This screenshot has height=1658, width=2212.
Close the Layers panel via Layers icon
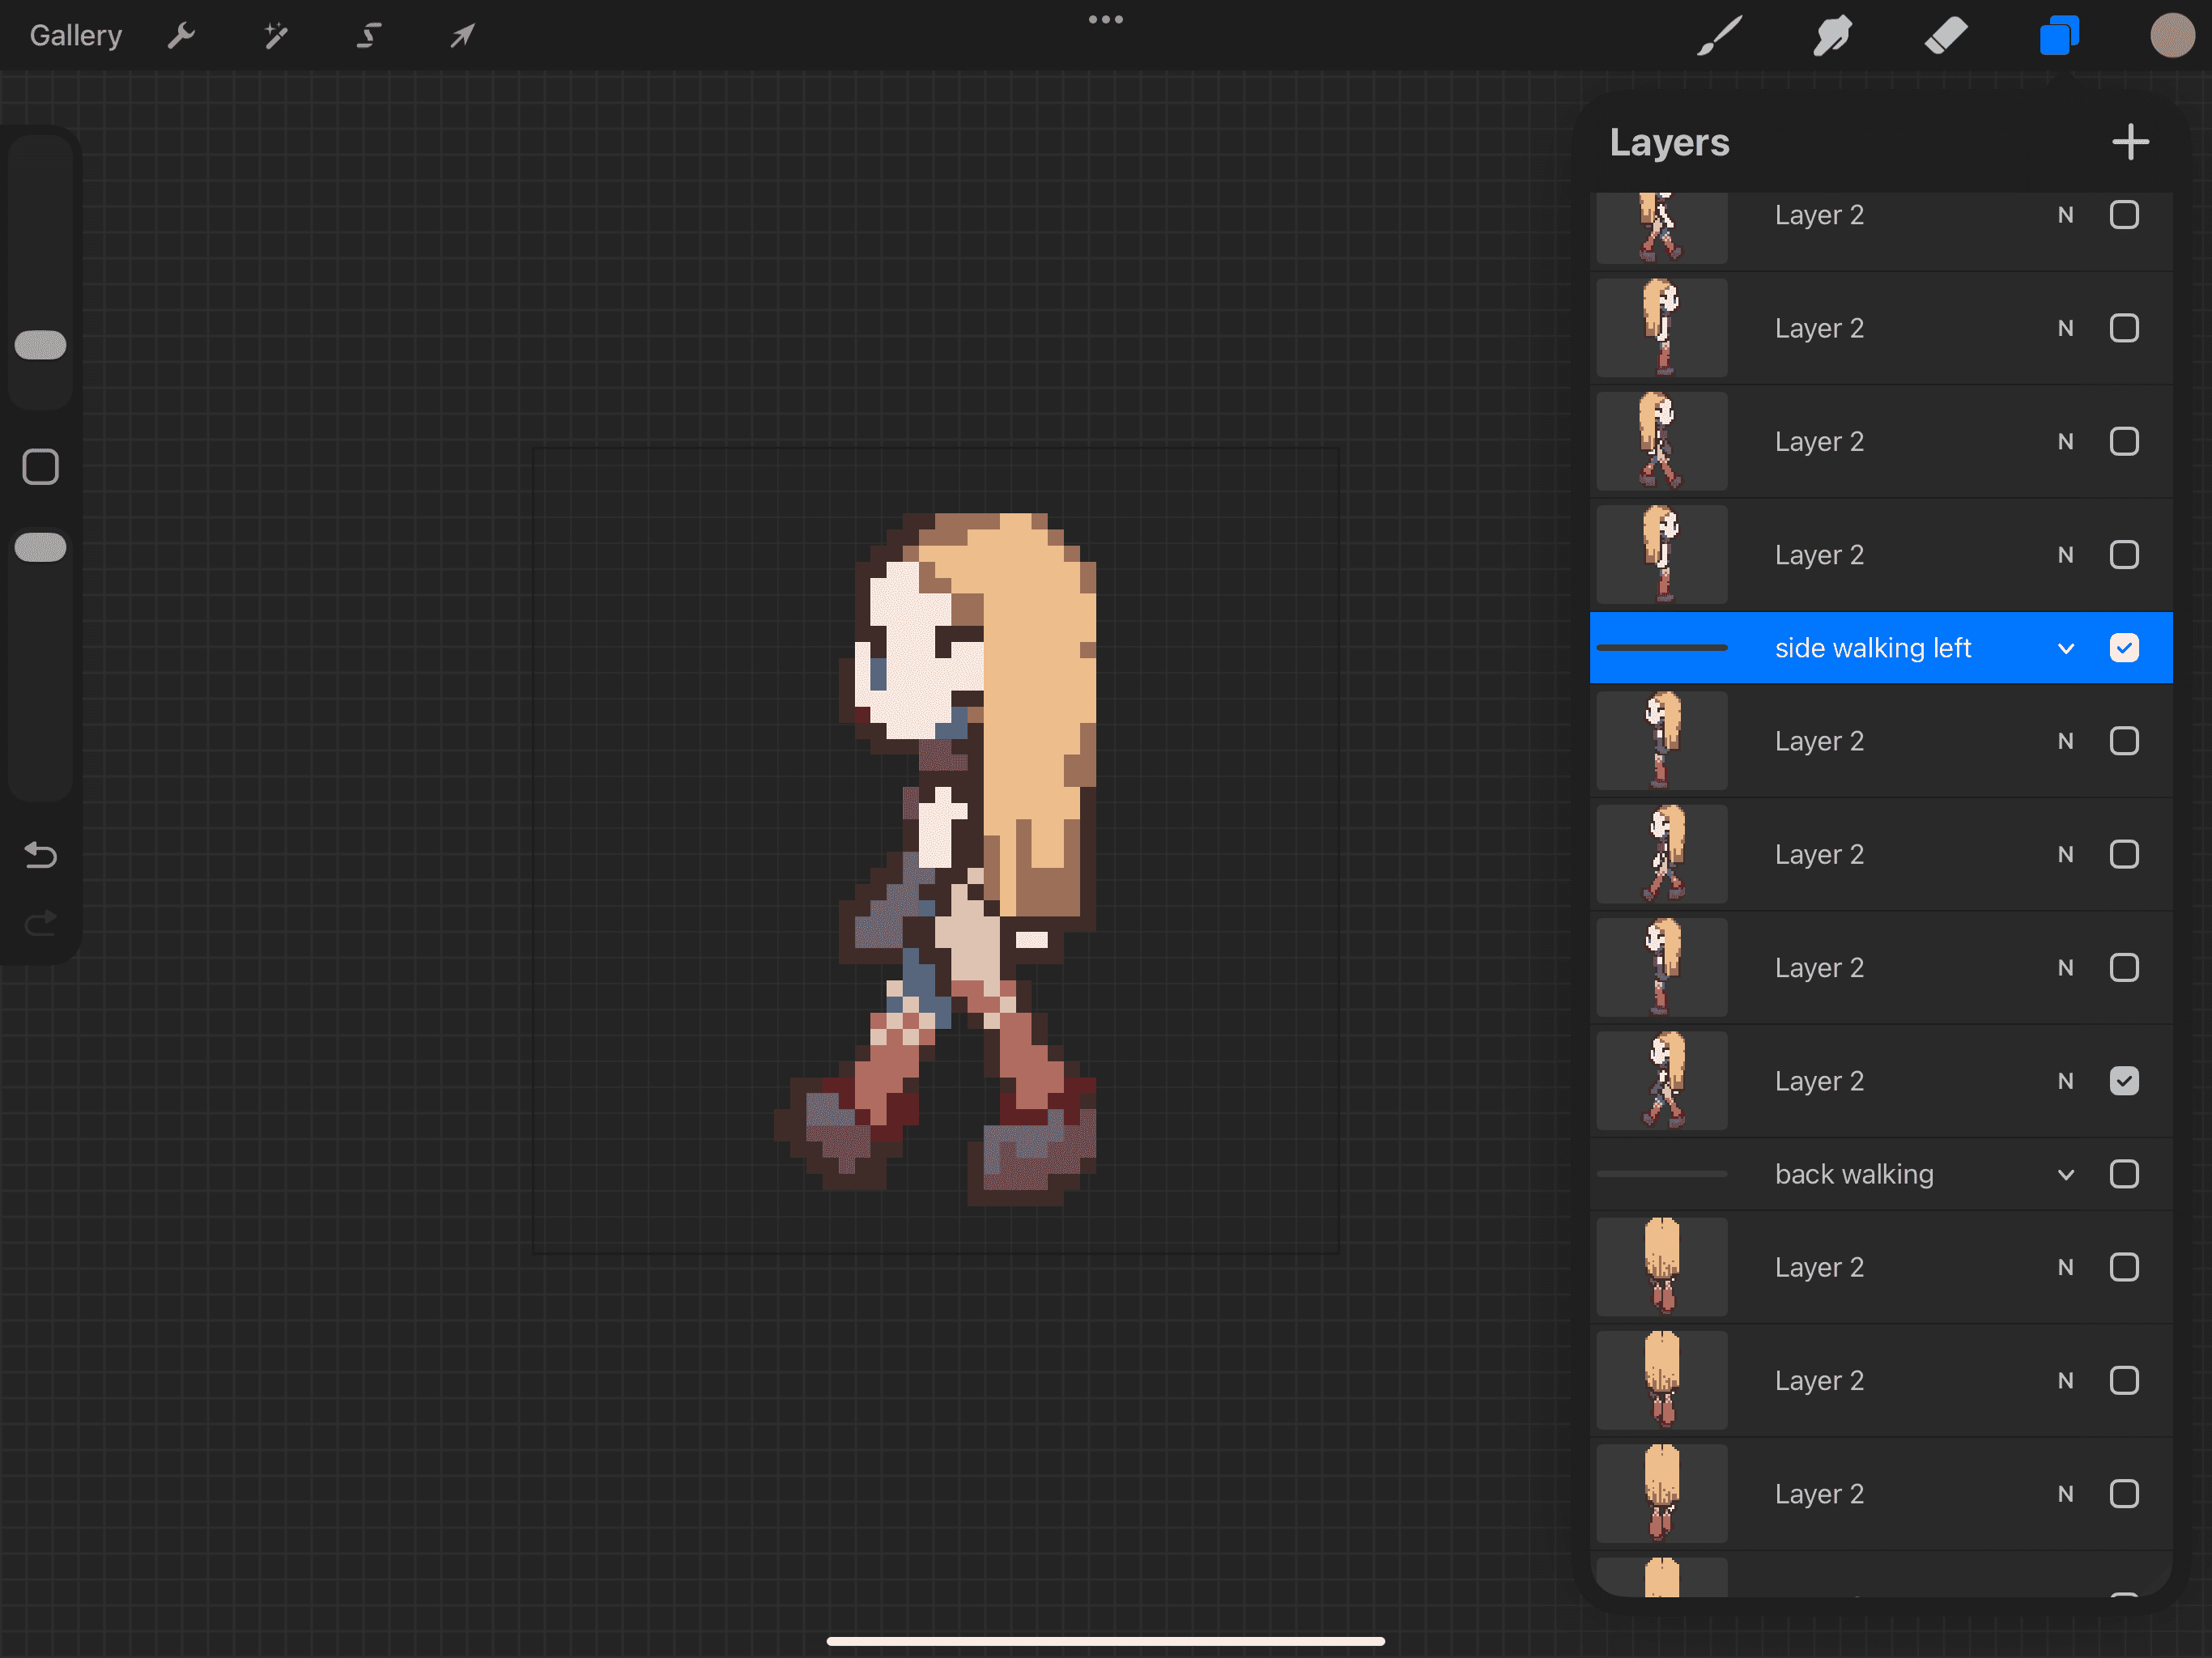pos(2059,36)
